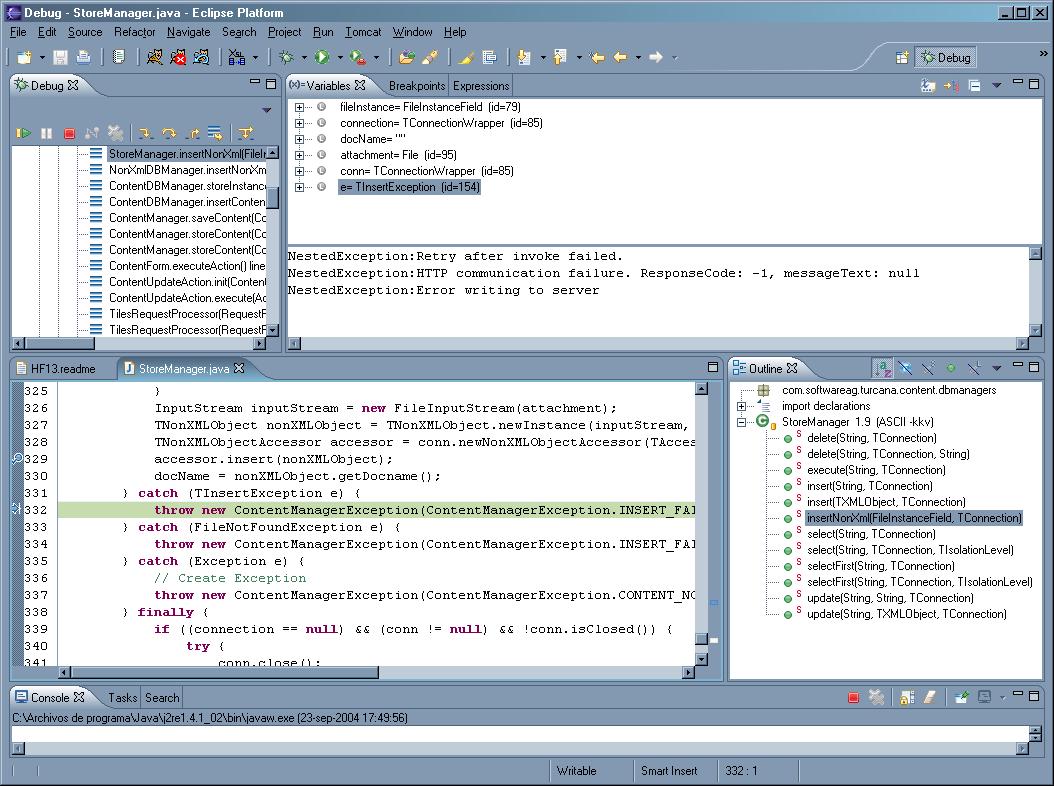
Task: Open the HF13.readme editor tab
Action: [x=63, y=368]
